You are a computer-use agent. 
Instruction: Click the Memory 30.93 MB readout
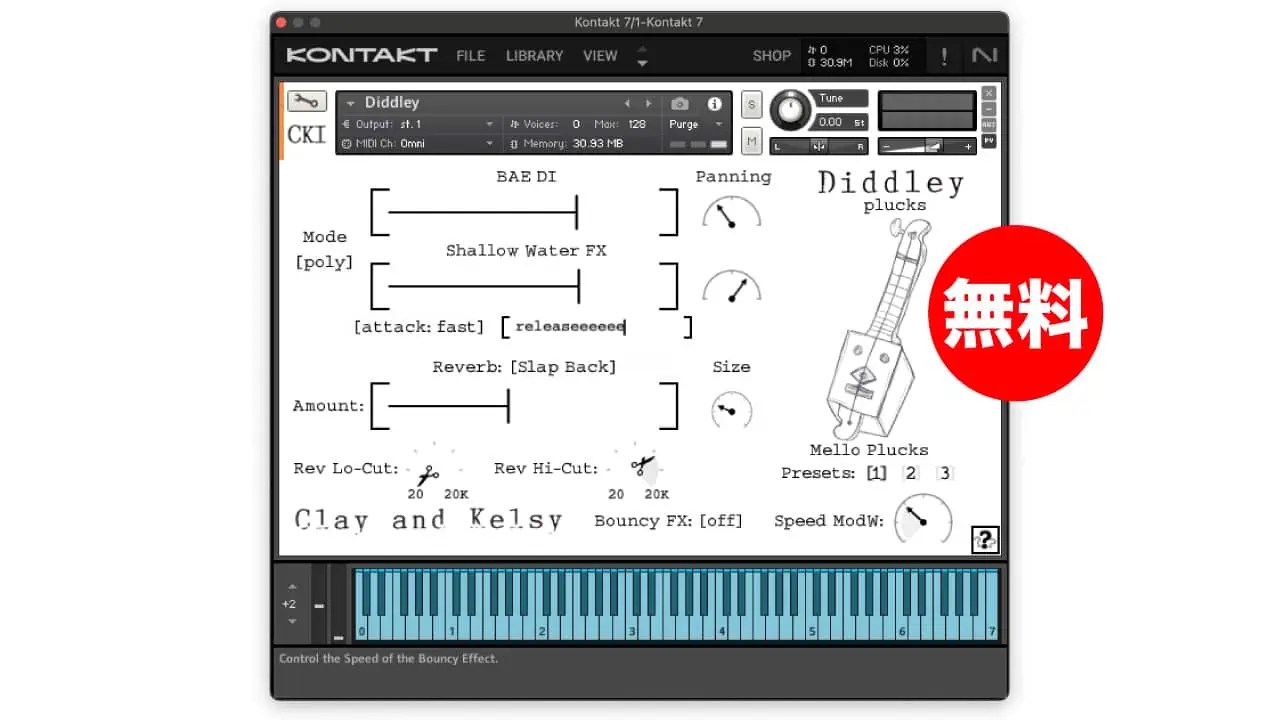[566, 144]
